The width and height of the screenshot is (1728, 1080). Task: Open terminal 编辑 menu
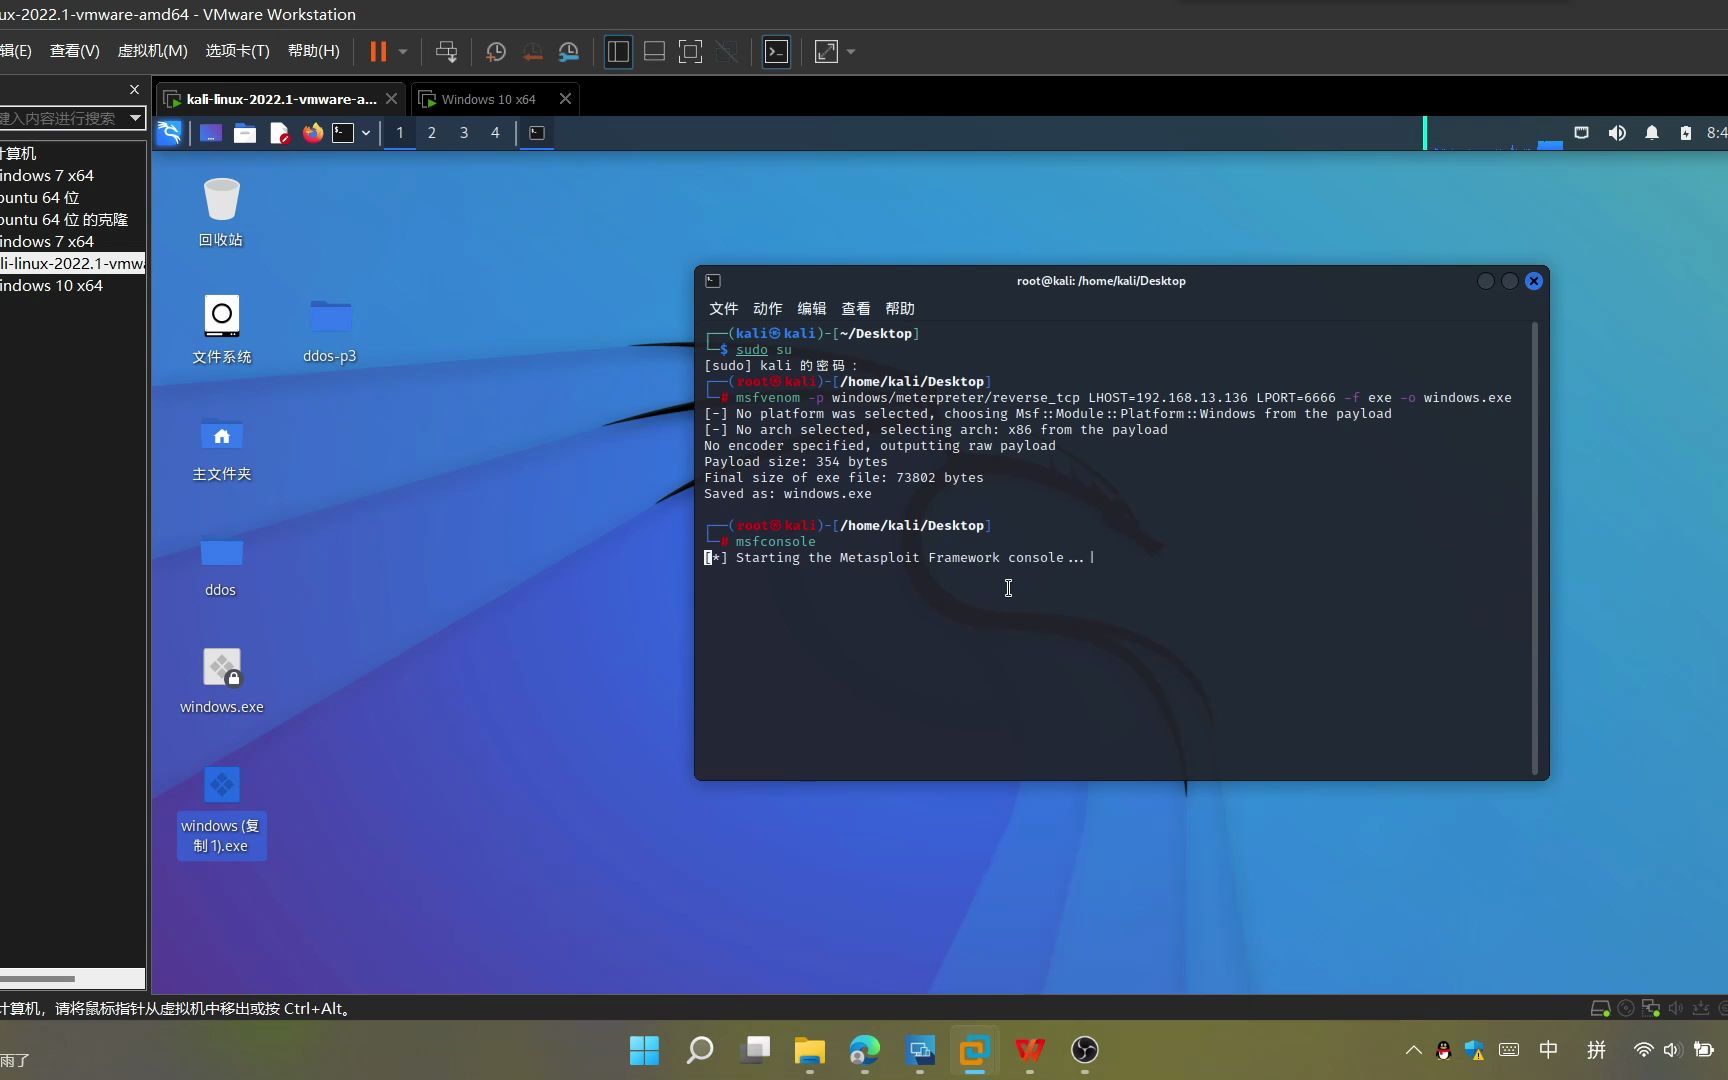click(x=811, y=309)
